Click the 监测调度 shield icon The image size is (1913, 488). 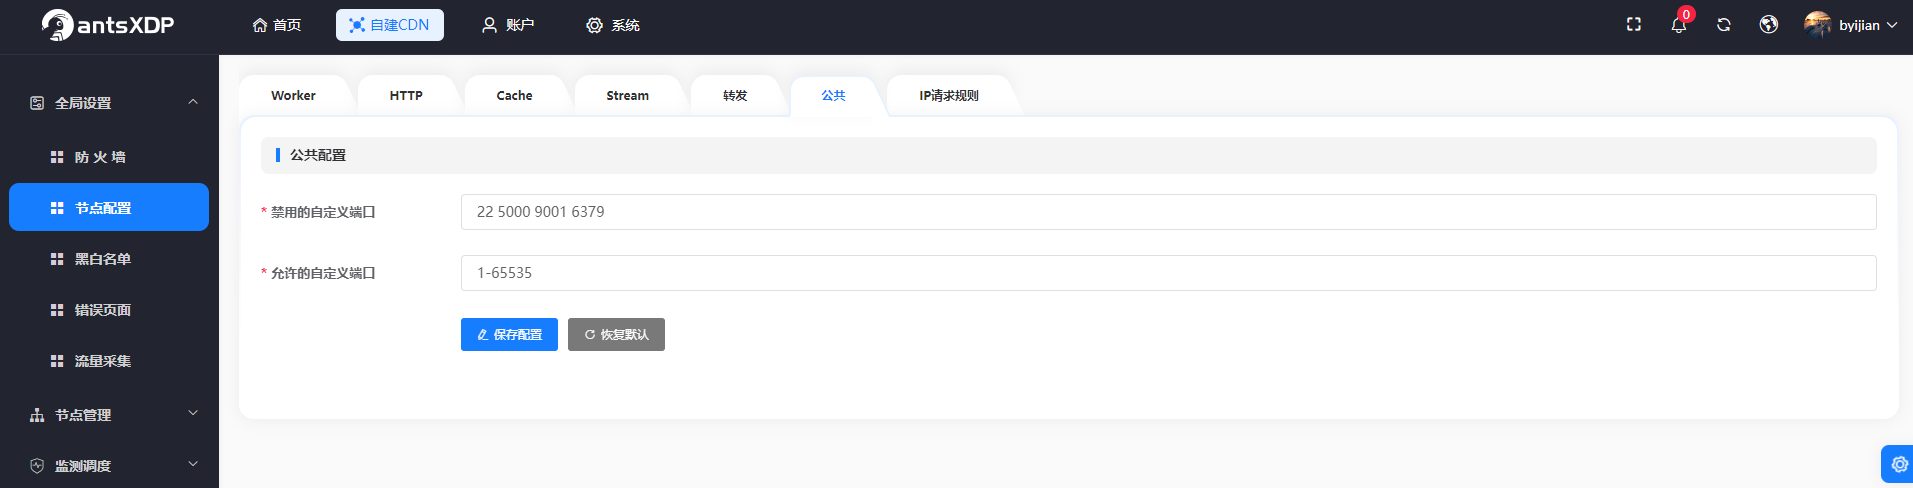[37, 466]
